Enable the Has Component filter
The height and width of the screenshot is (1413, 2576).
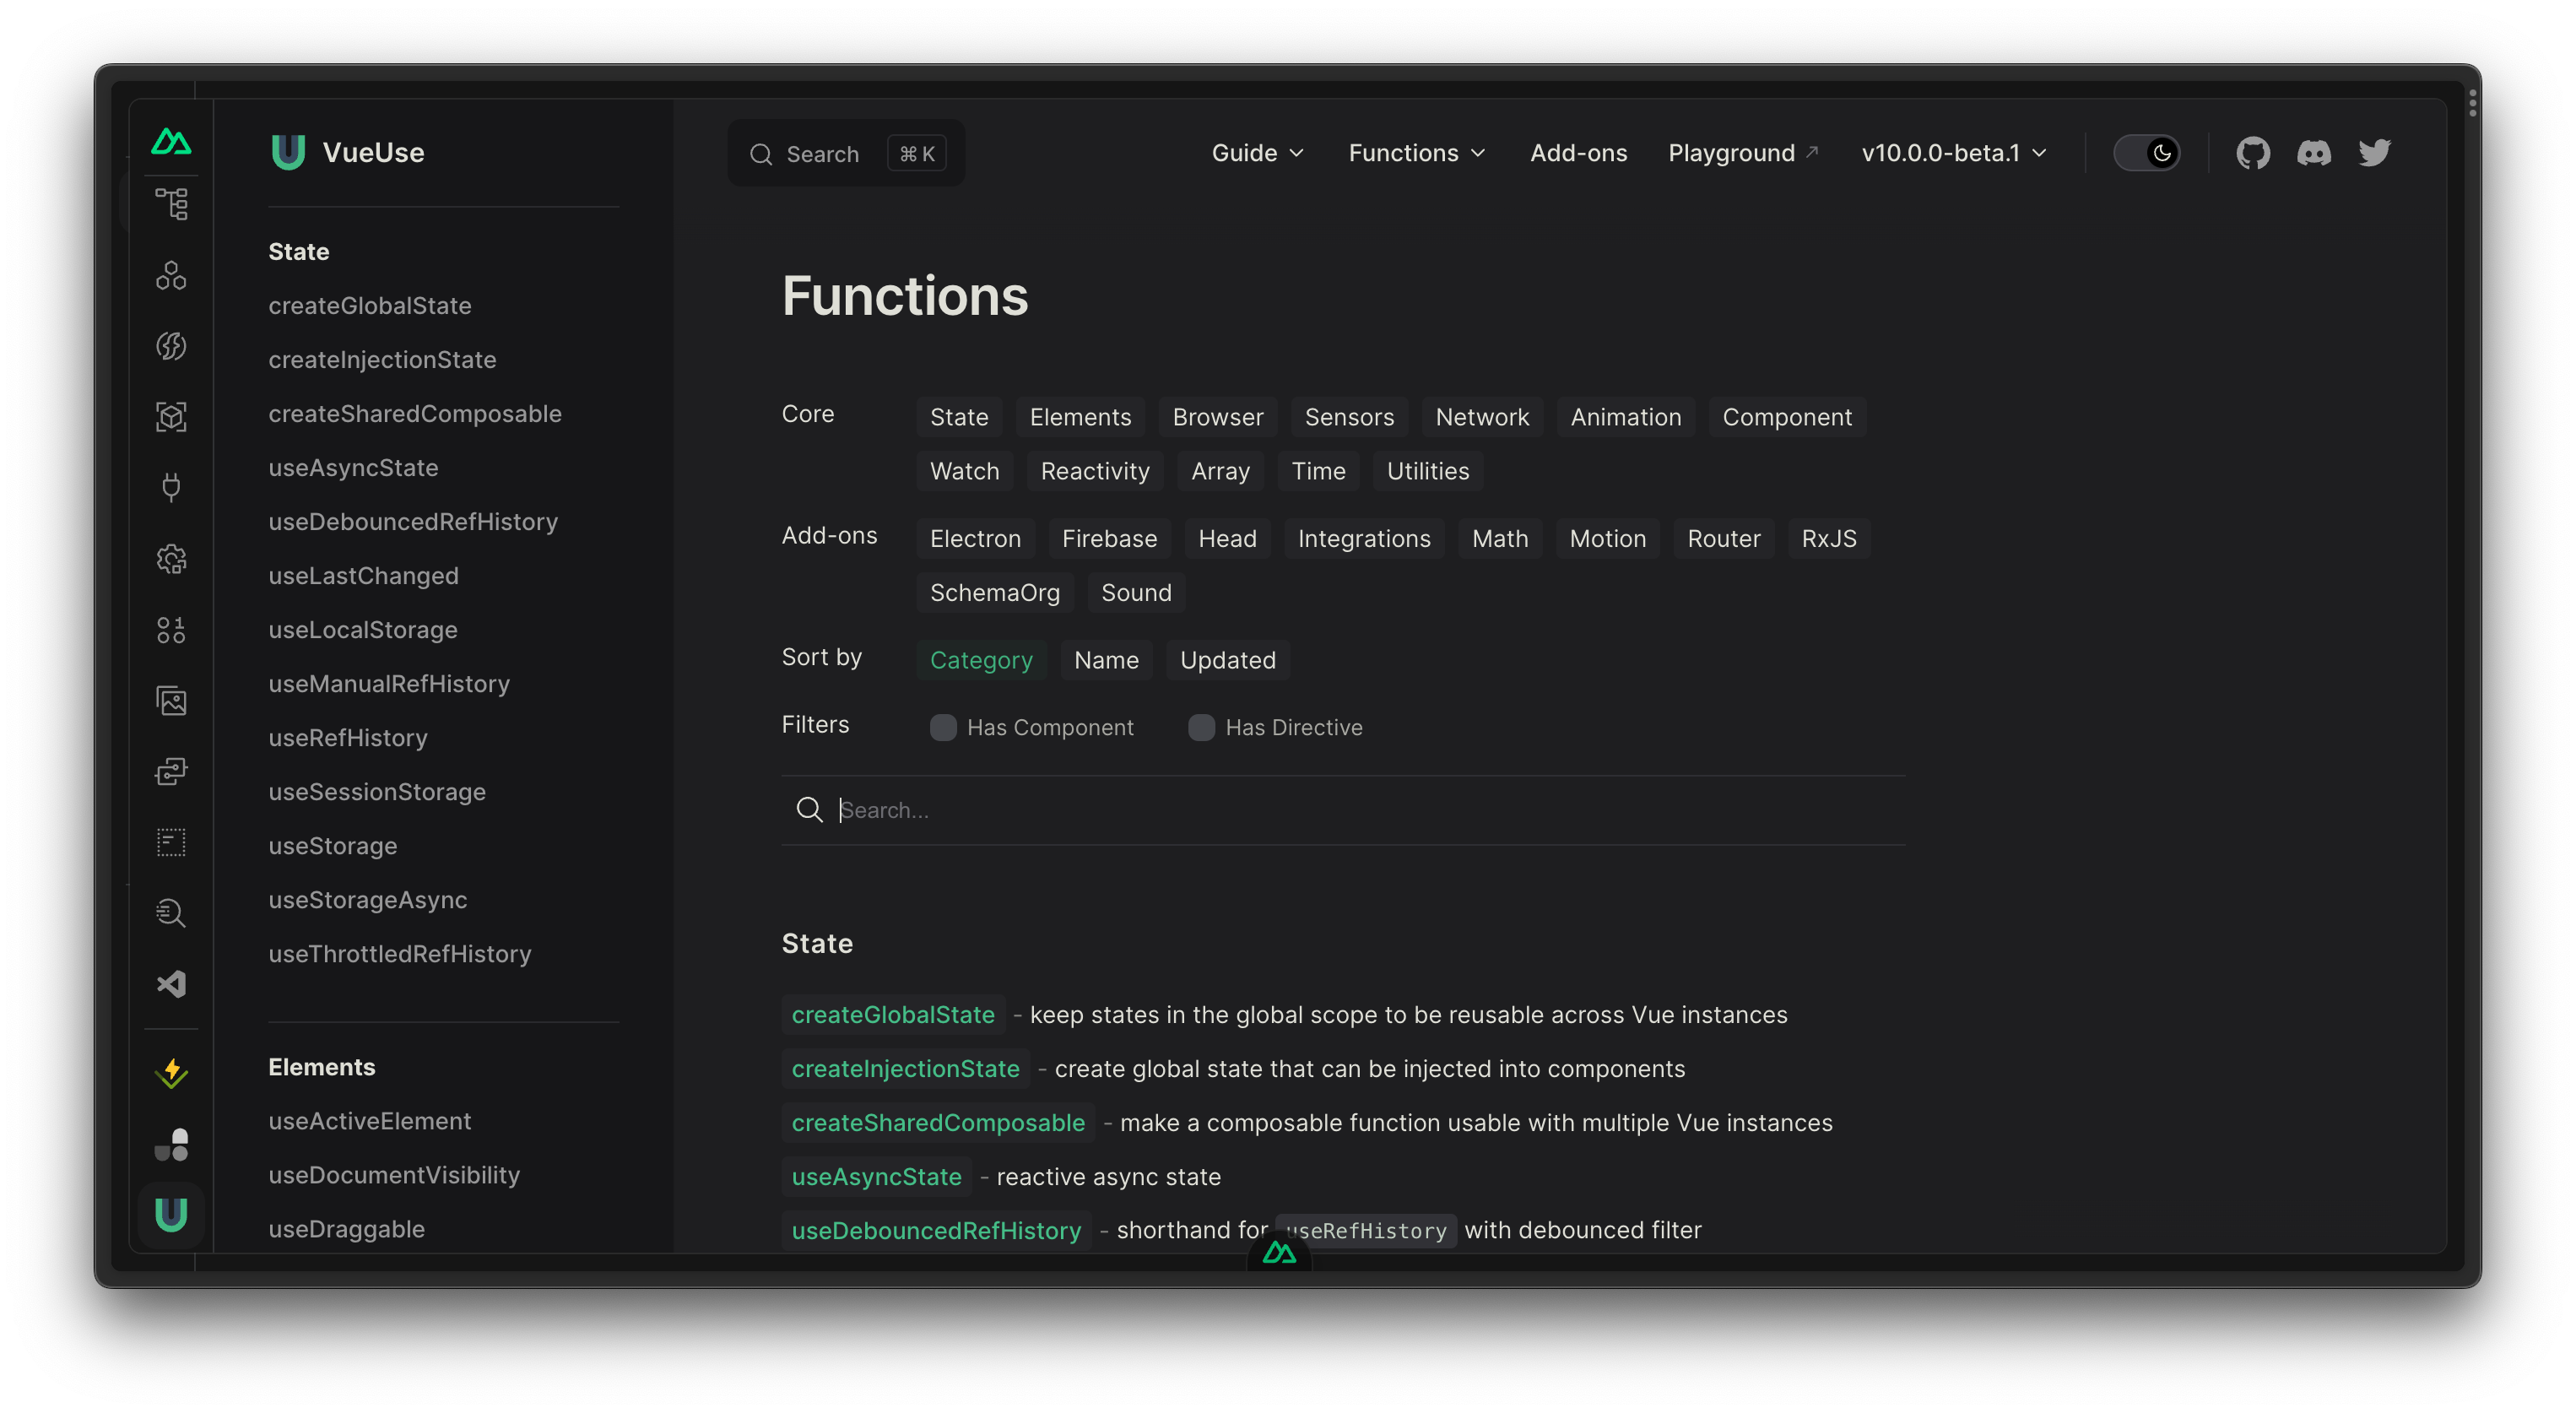click(x=943, y=727)
